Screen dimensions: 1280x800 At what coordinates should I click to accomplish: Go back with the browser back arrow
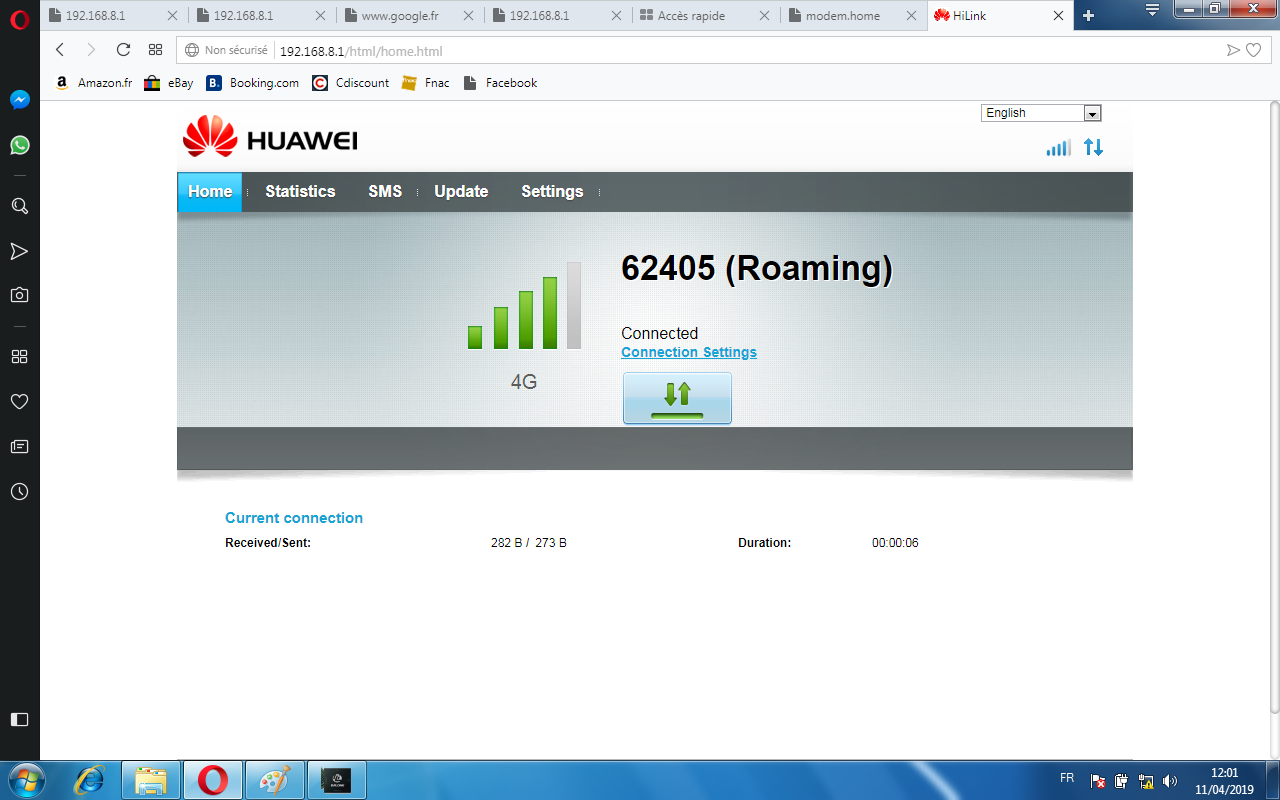(60, 50)
